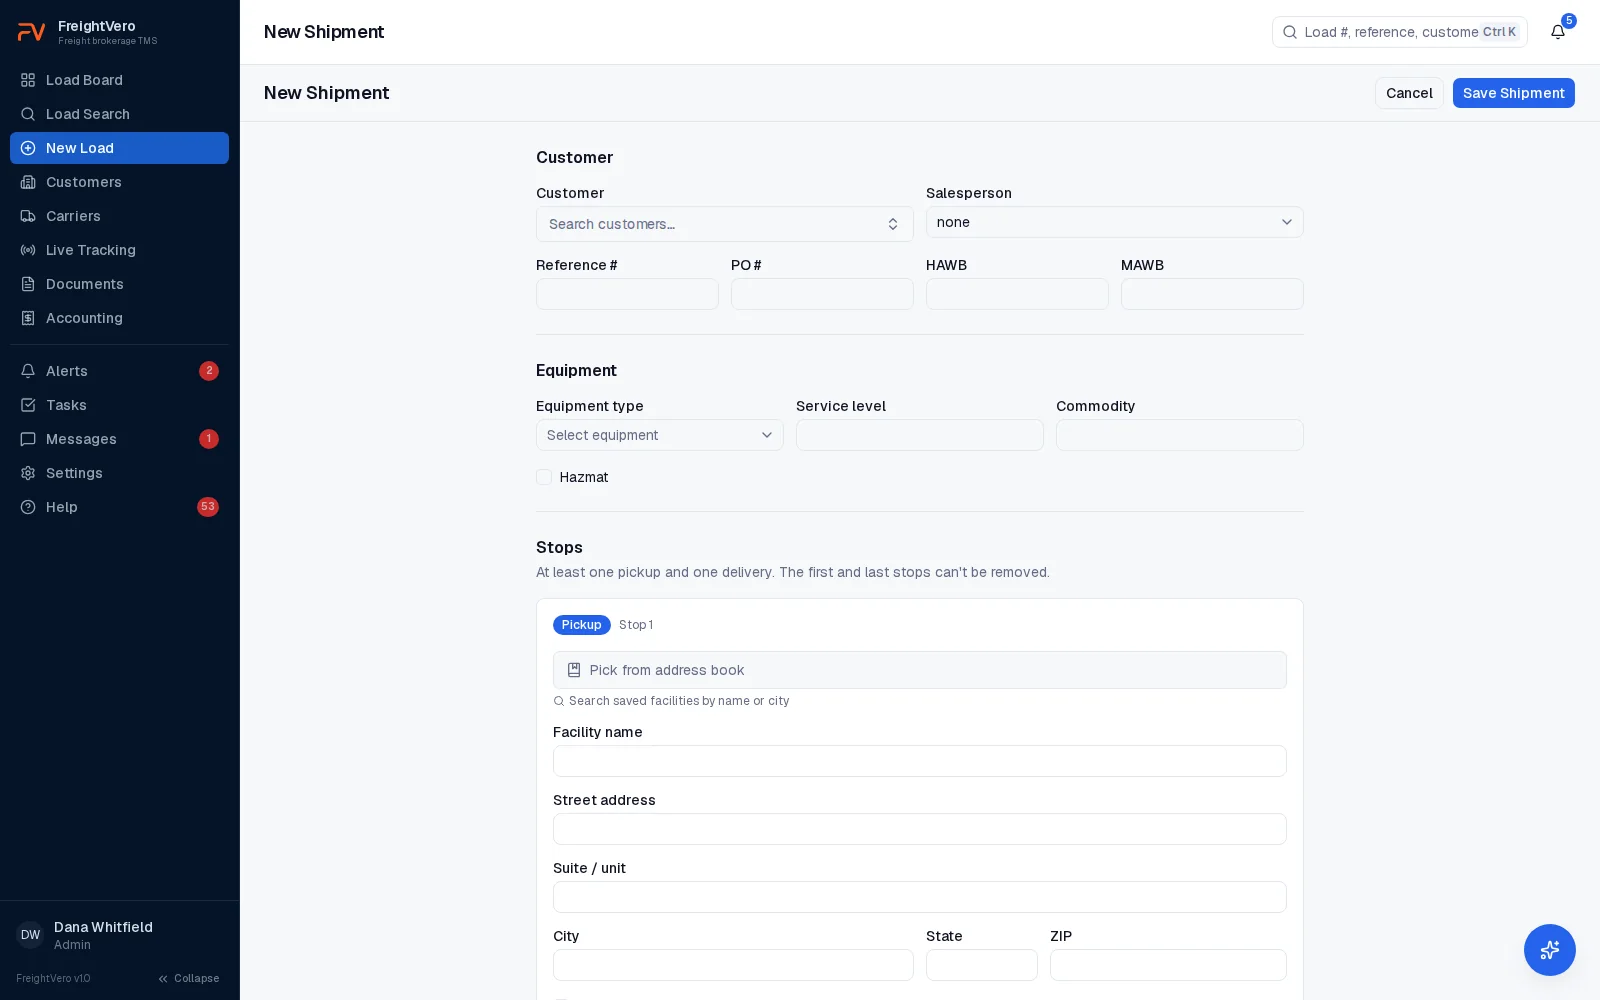Click the Carriers truck icon

[28, 216]
